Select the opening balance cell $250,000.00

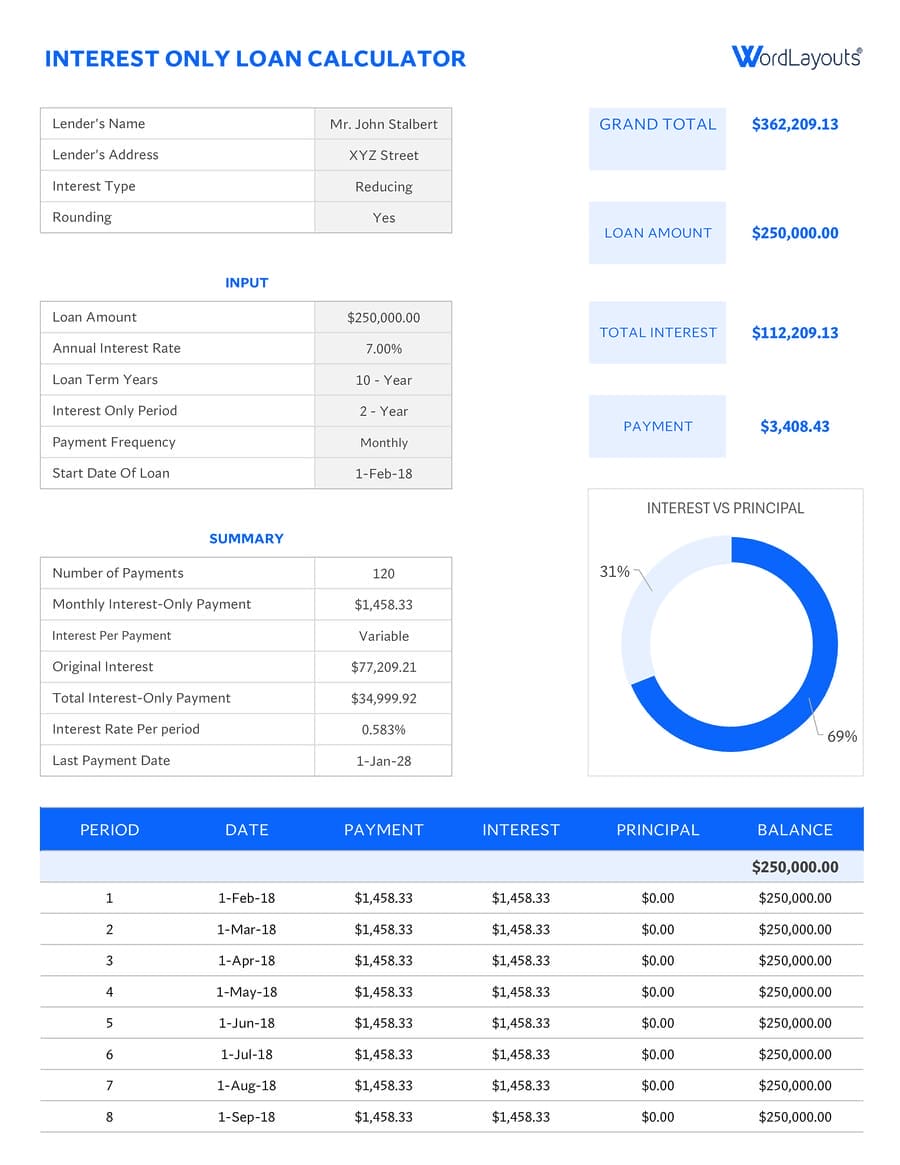pyautogui.click(x=795, y=866)
